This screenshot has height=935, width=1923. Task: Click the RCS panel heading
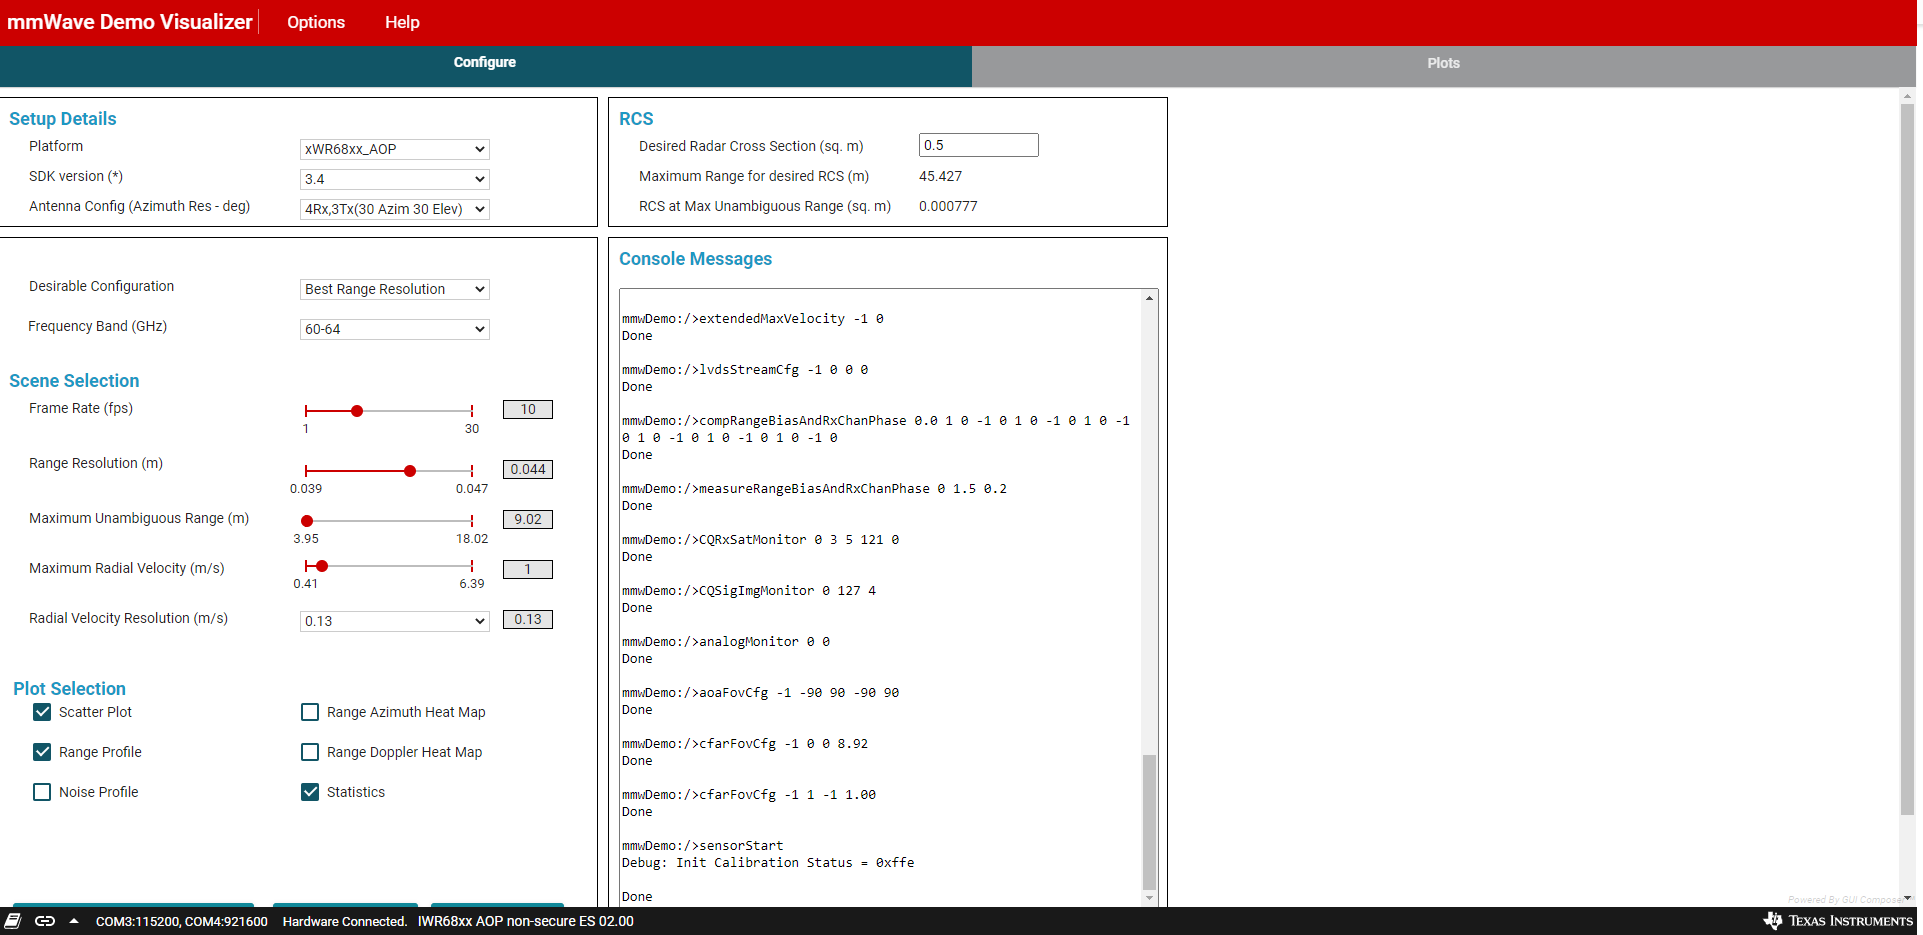[636, 119]
